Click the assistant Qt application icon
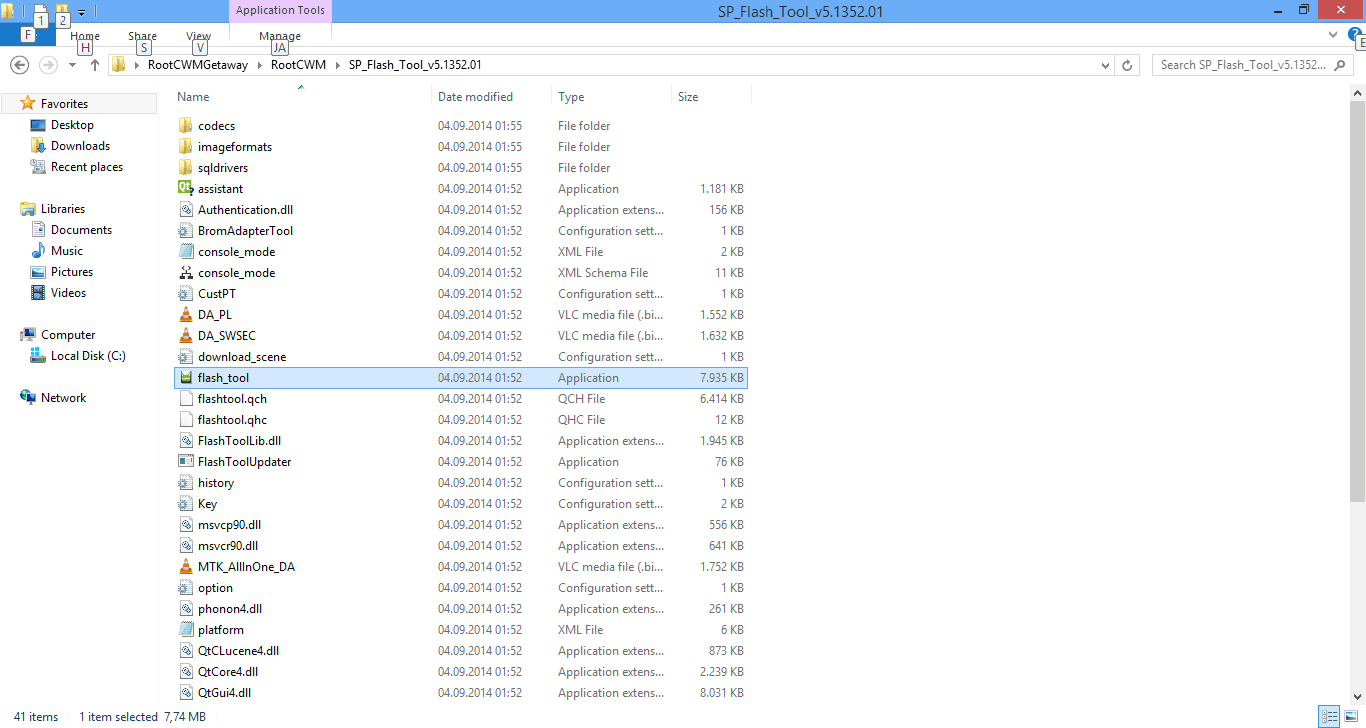Viewport: 1366px width, 728px height. click(185, 189)
